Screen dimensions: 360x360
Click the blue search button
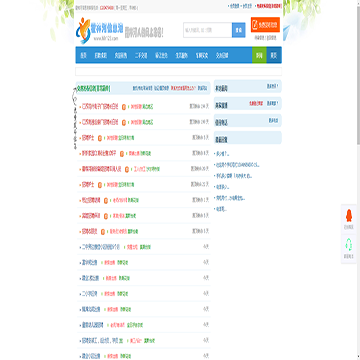[239, 30]
